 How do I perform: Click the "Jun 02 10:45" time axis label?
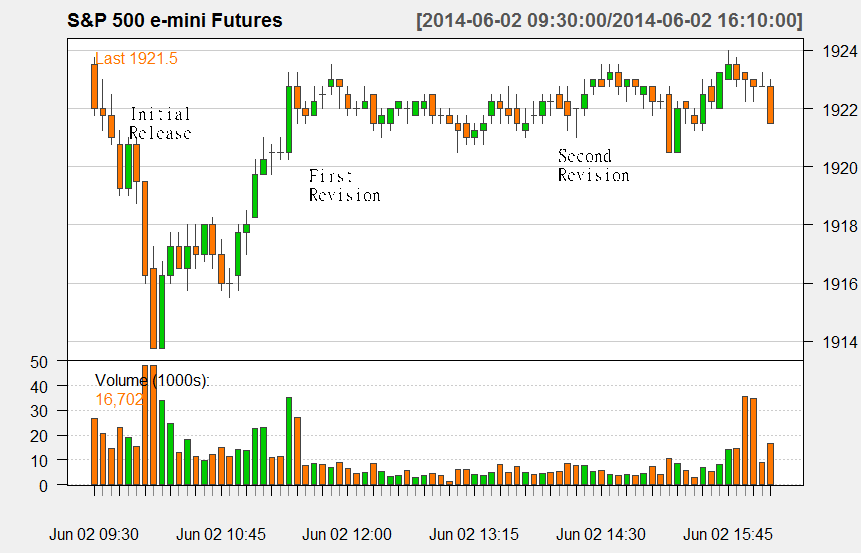[x=221, y=534]
